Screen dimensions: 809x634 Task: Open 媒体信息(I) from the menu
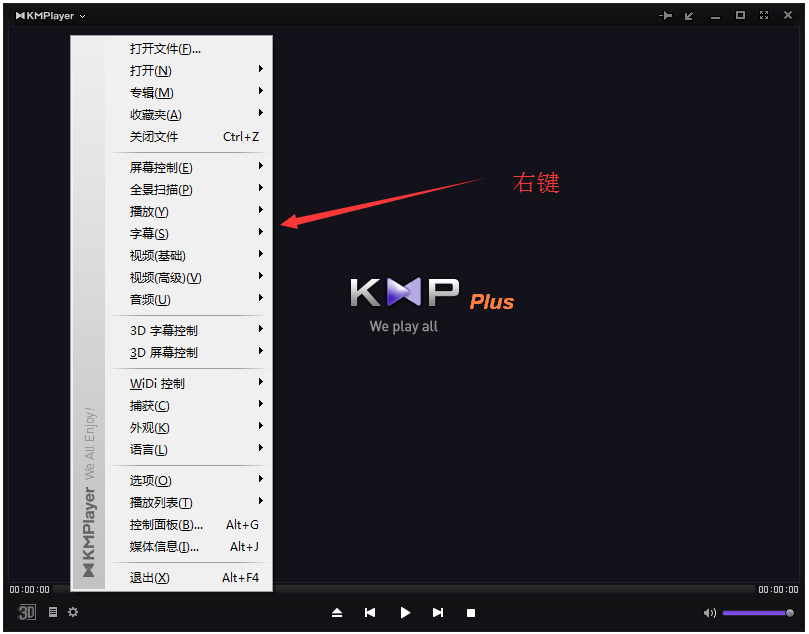pyautogui.click(x=162, y=546)
